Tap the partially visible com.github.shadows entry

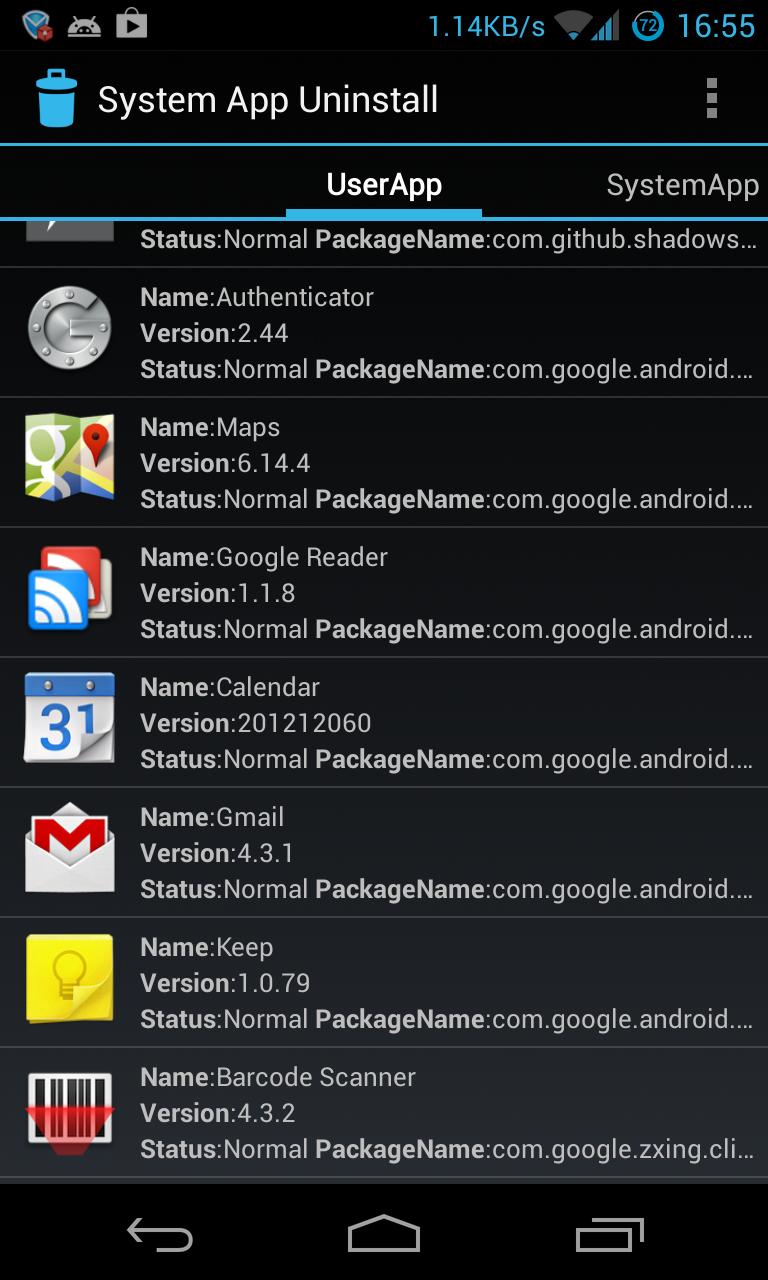click(446, 240)
